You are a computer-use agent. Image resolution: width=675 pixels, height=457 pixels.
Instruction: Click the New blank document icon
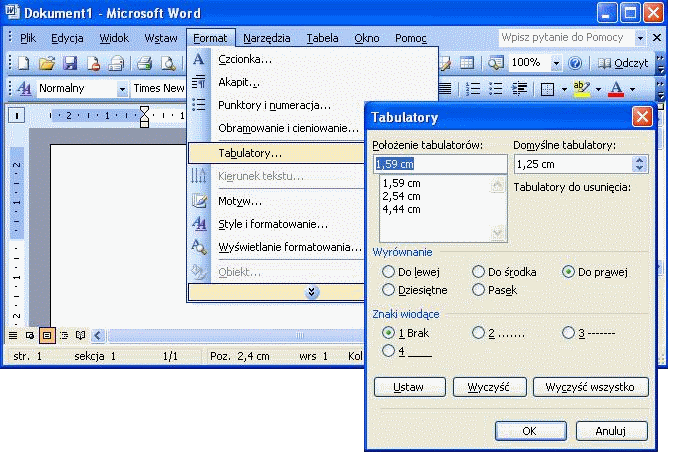click(24, 63)
